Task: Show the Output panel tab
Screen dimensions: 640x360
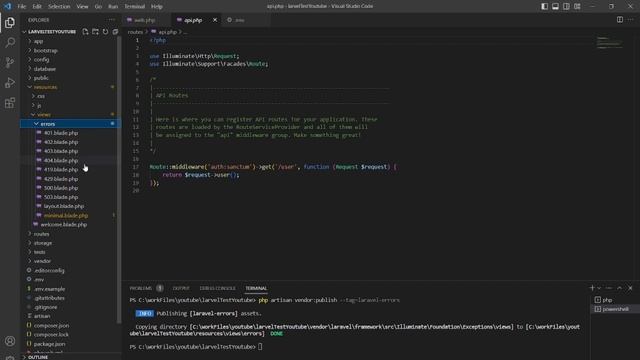Action: (x=181, y=288)
